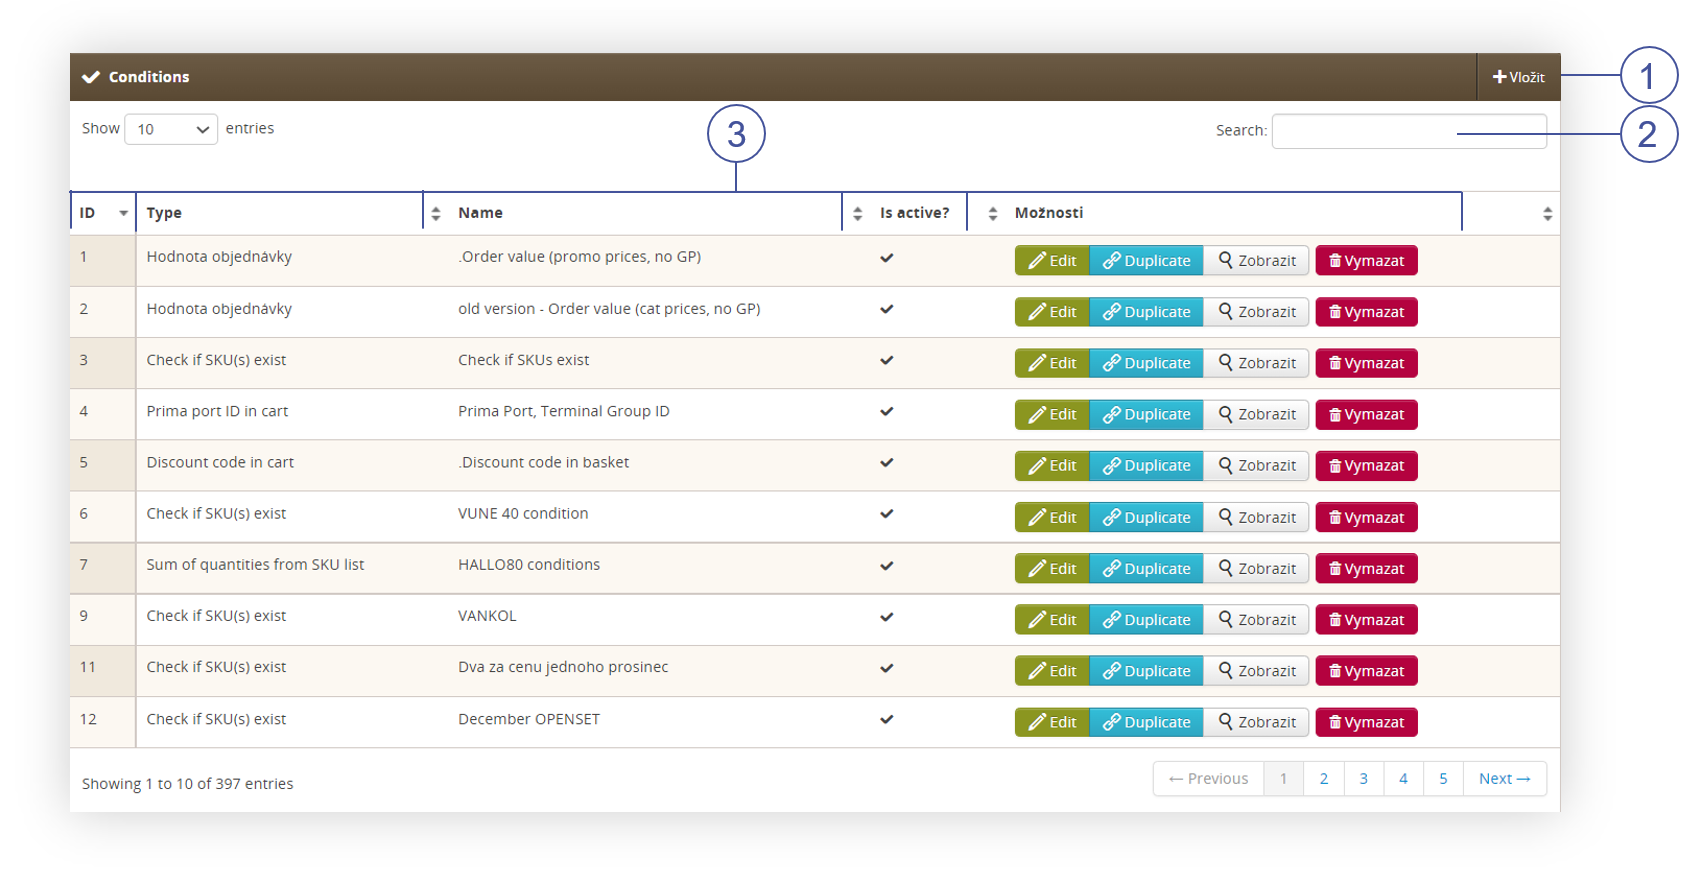Edit the VANKOL condition

pos(1052,620)
